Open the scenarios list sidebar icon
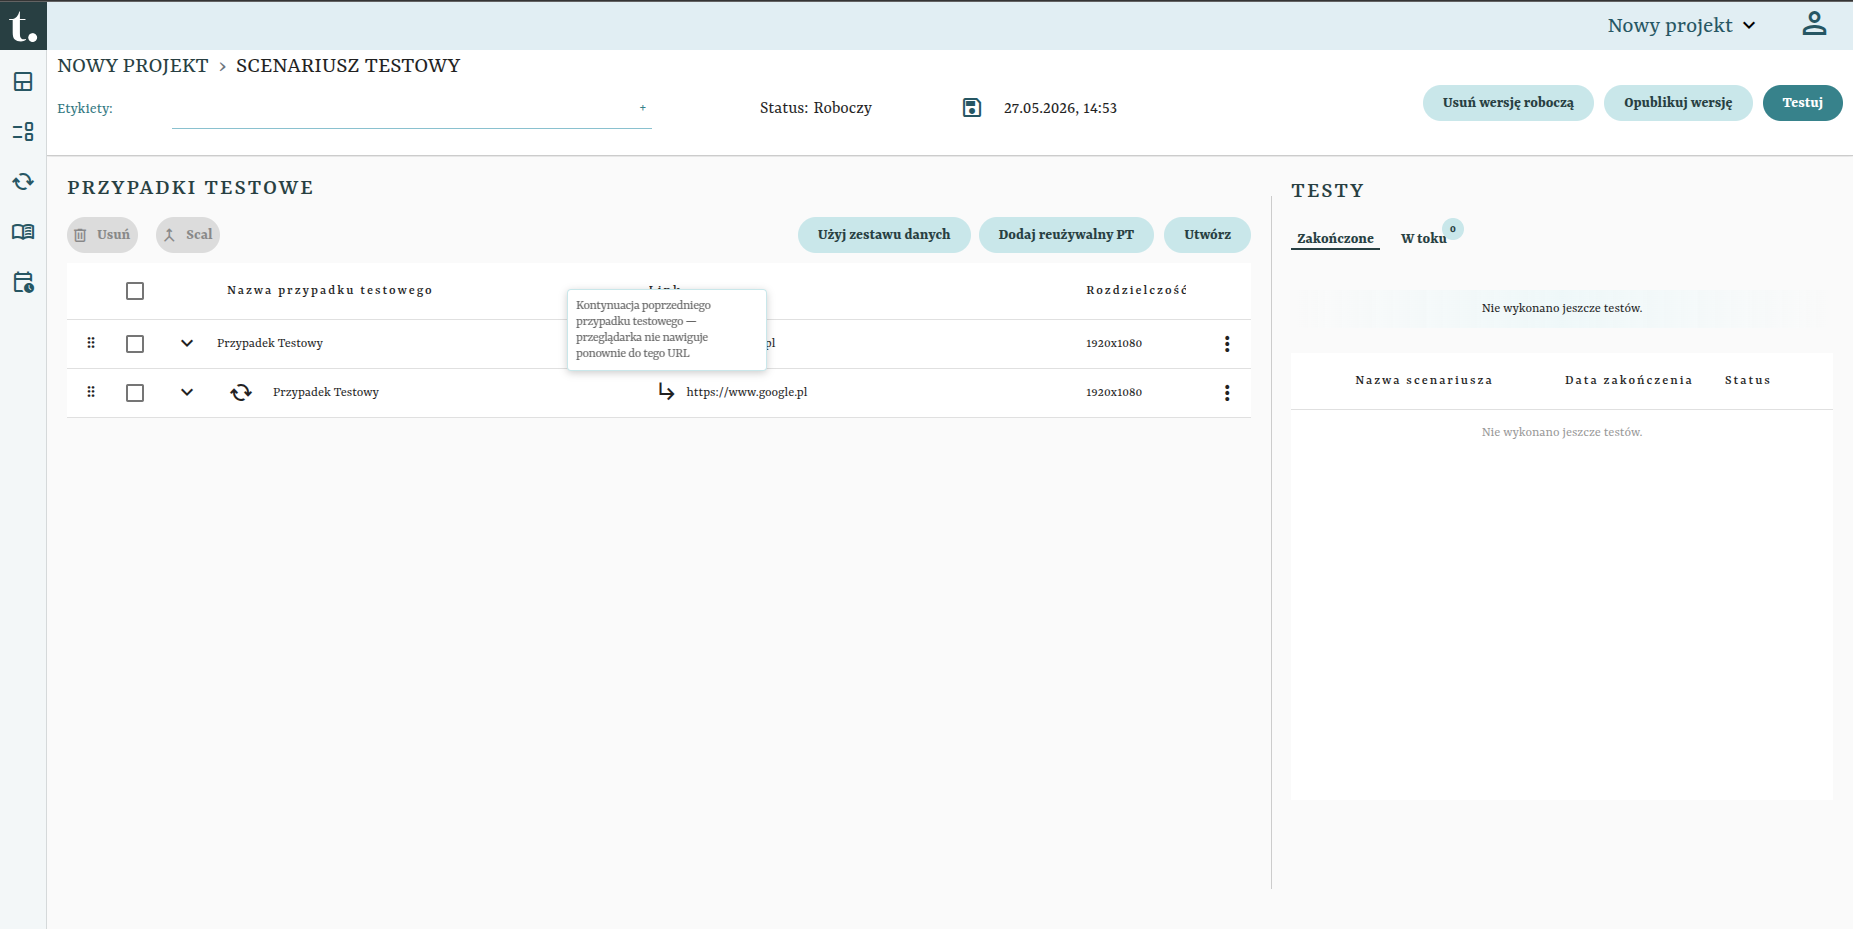The image size is (1853, 929). (23, 132)
